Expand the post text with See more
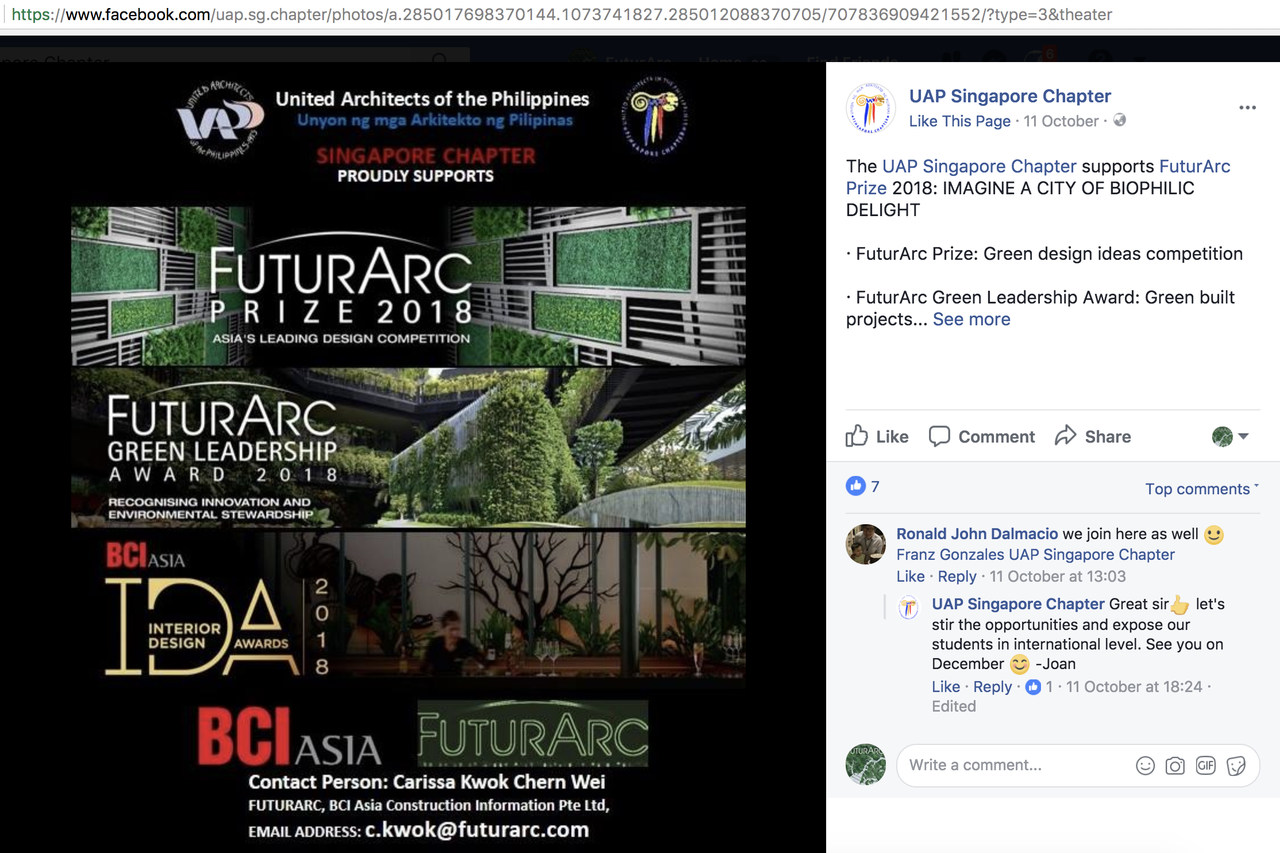 click(972, 319)
